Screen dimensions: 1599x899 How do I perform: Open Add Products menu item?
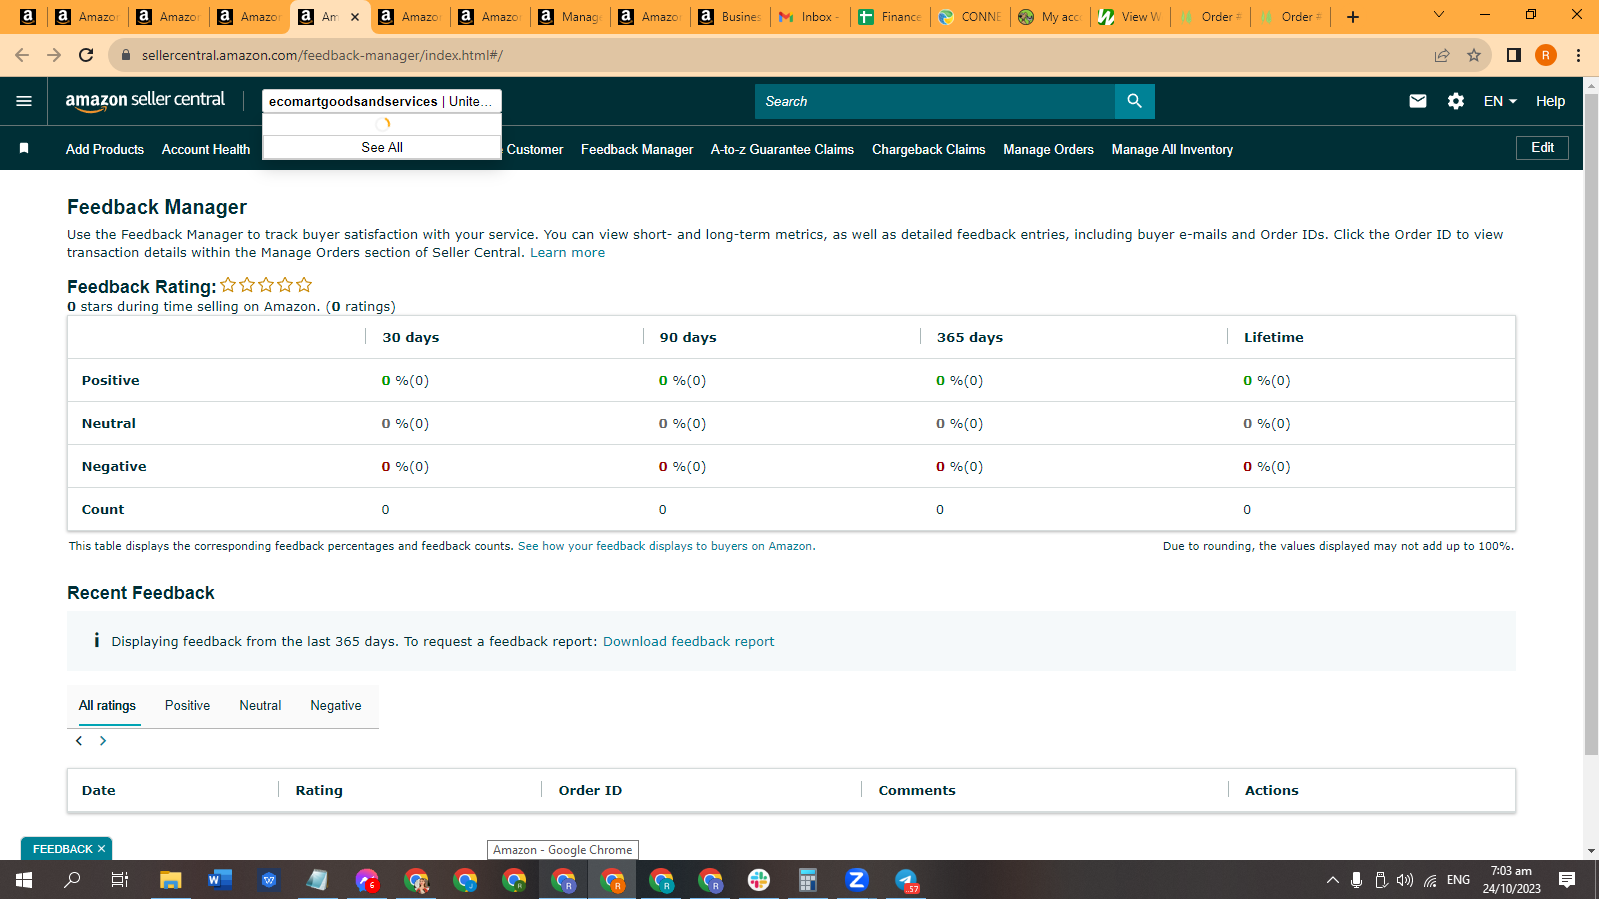105,149
